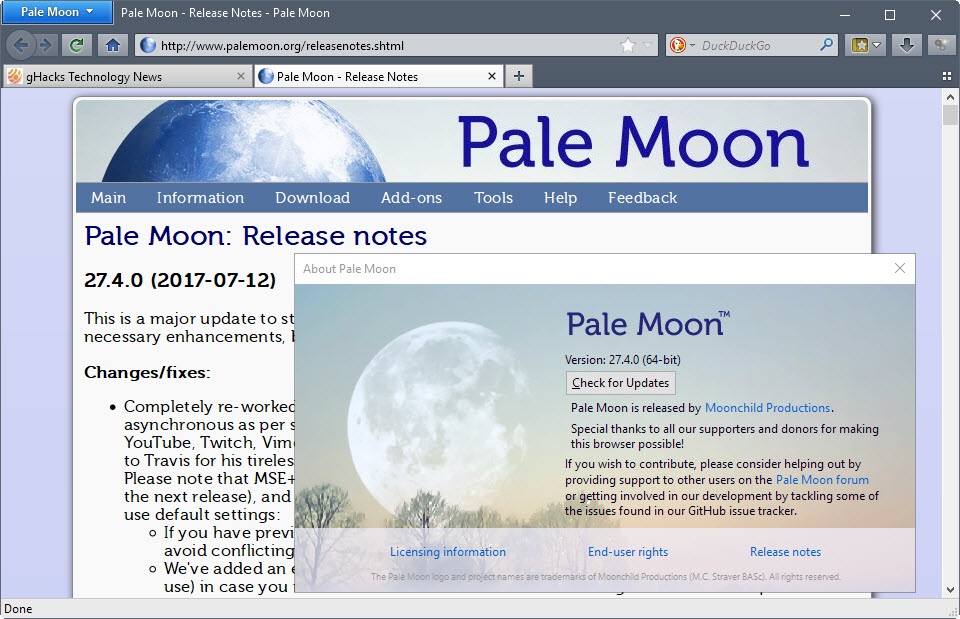Open the downloads arrow button
The height and width of the screenshot is (619, 960).
pos(906,45)
